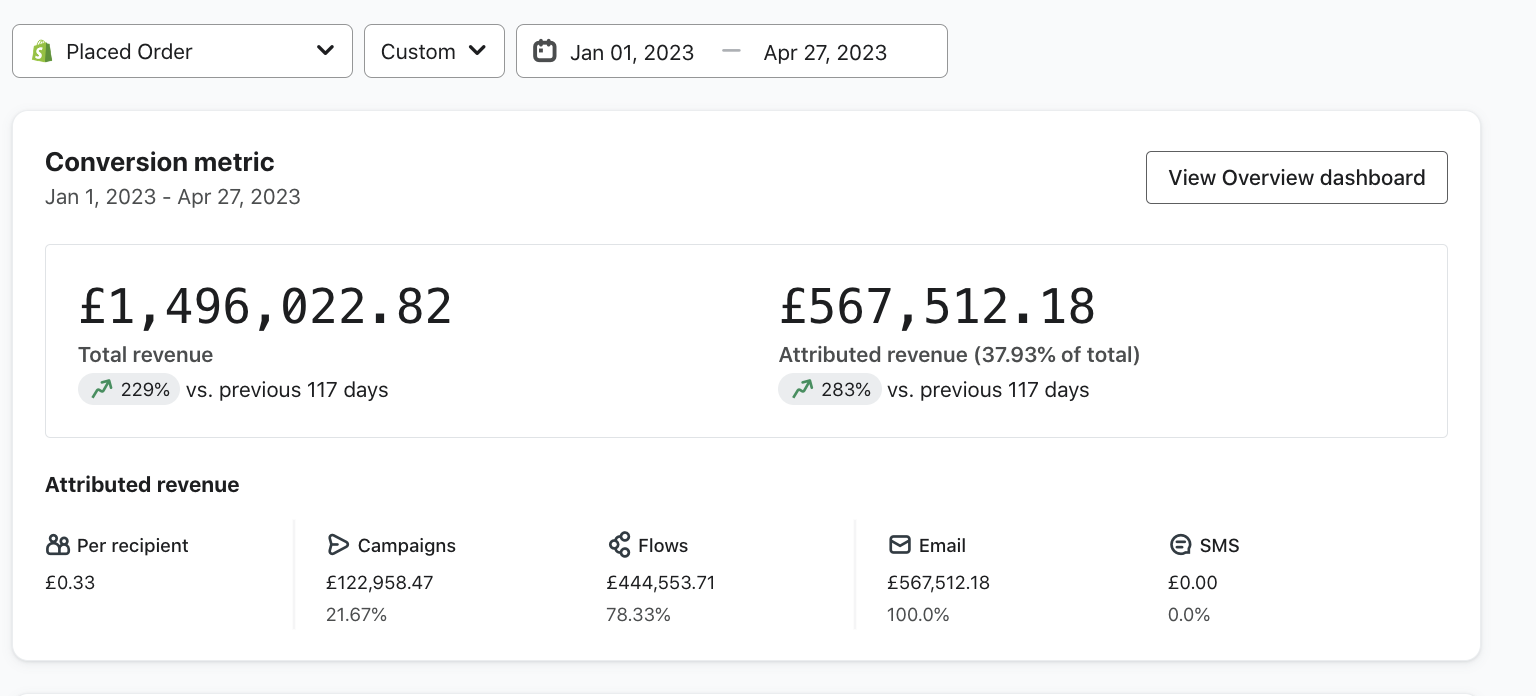The width and height of the screenshot is (1536, 696).
Task: Click the 229% change badge
Action: click(x=129, y=390)
